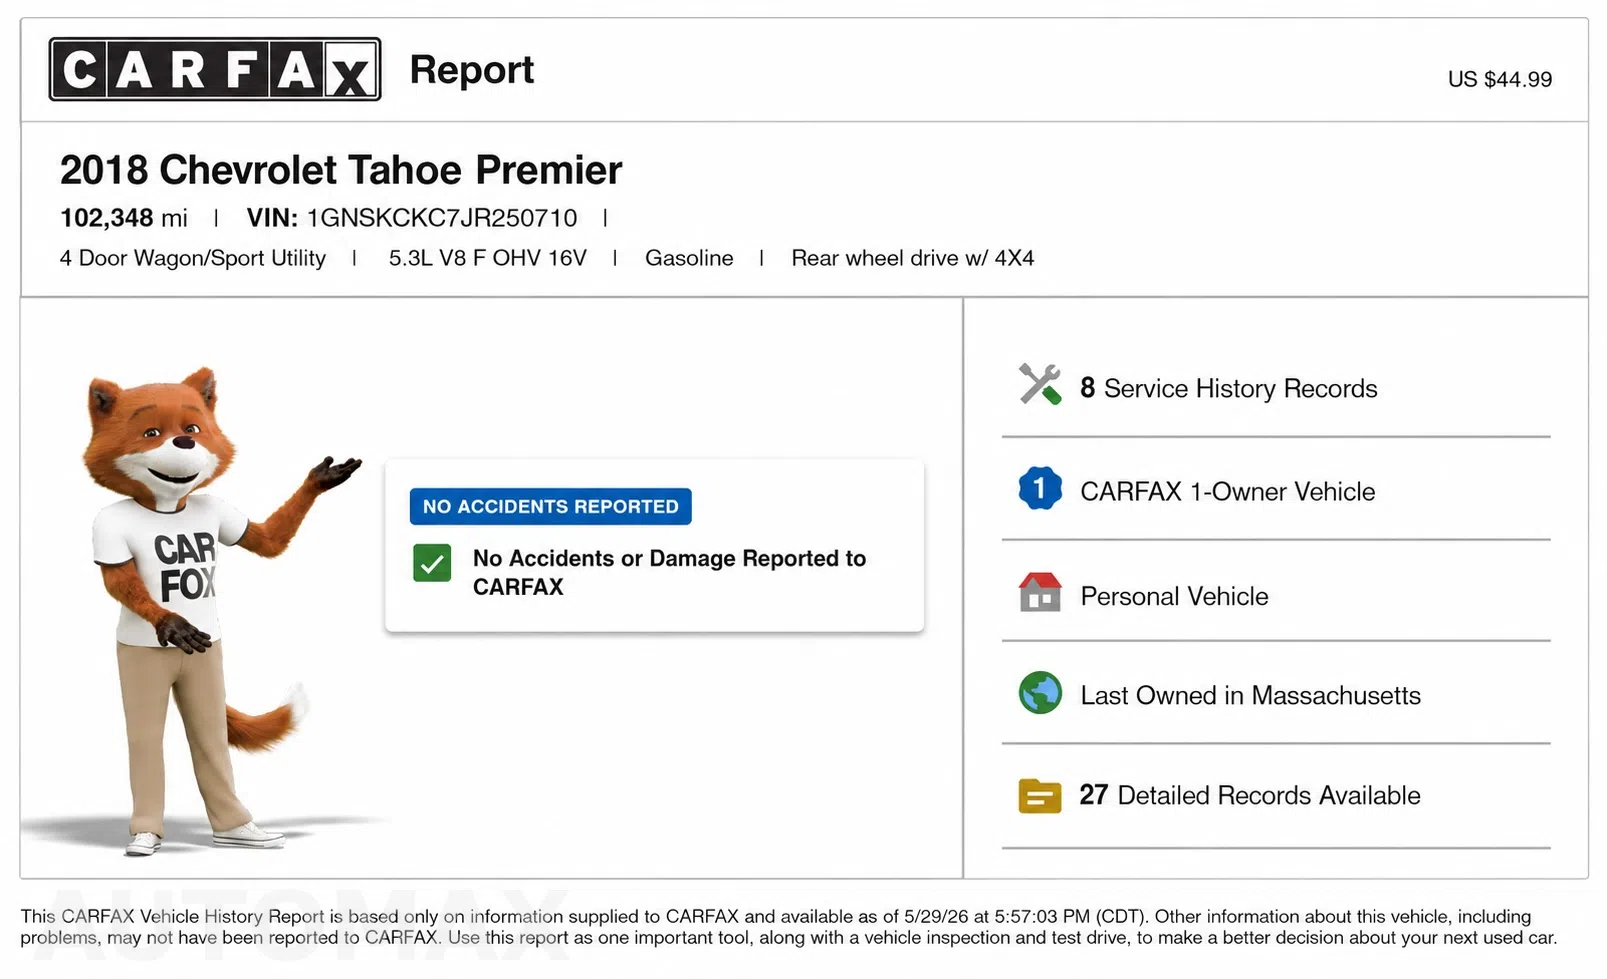Click the 2018 Chevrolet Tahoe Premier title
1607x979 pixels.
(341, 170)
